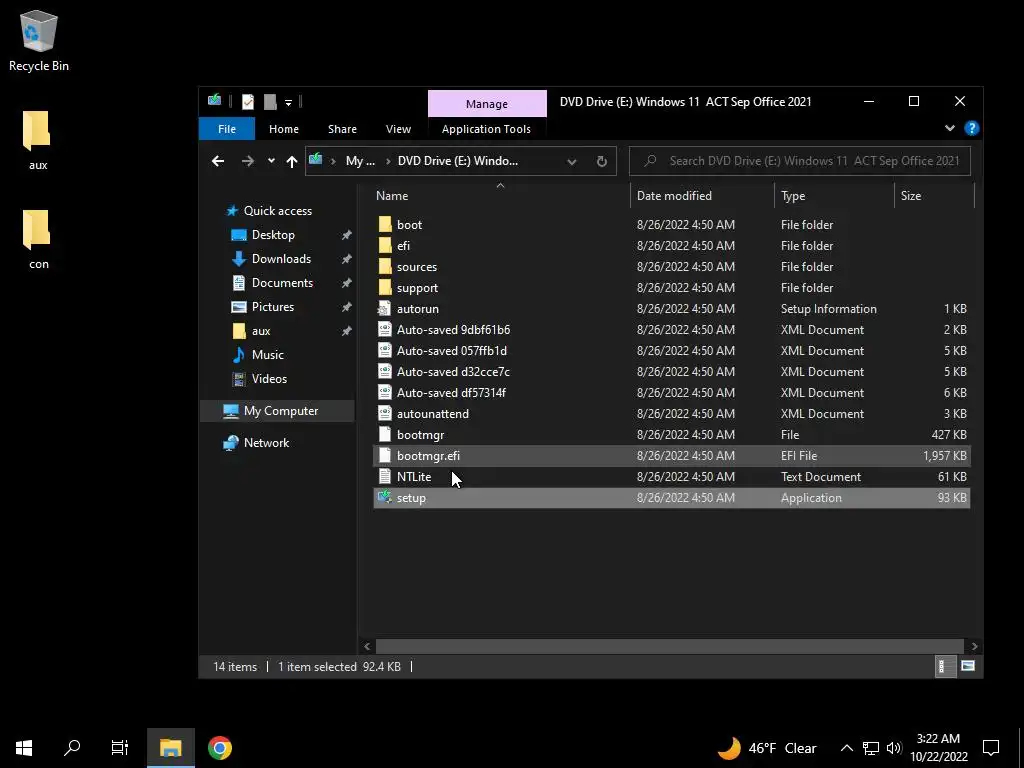Click the search DVD Drive field
Viewport: 1024px width, 768px height.
coord(799,161)
